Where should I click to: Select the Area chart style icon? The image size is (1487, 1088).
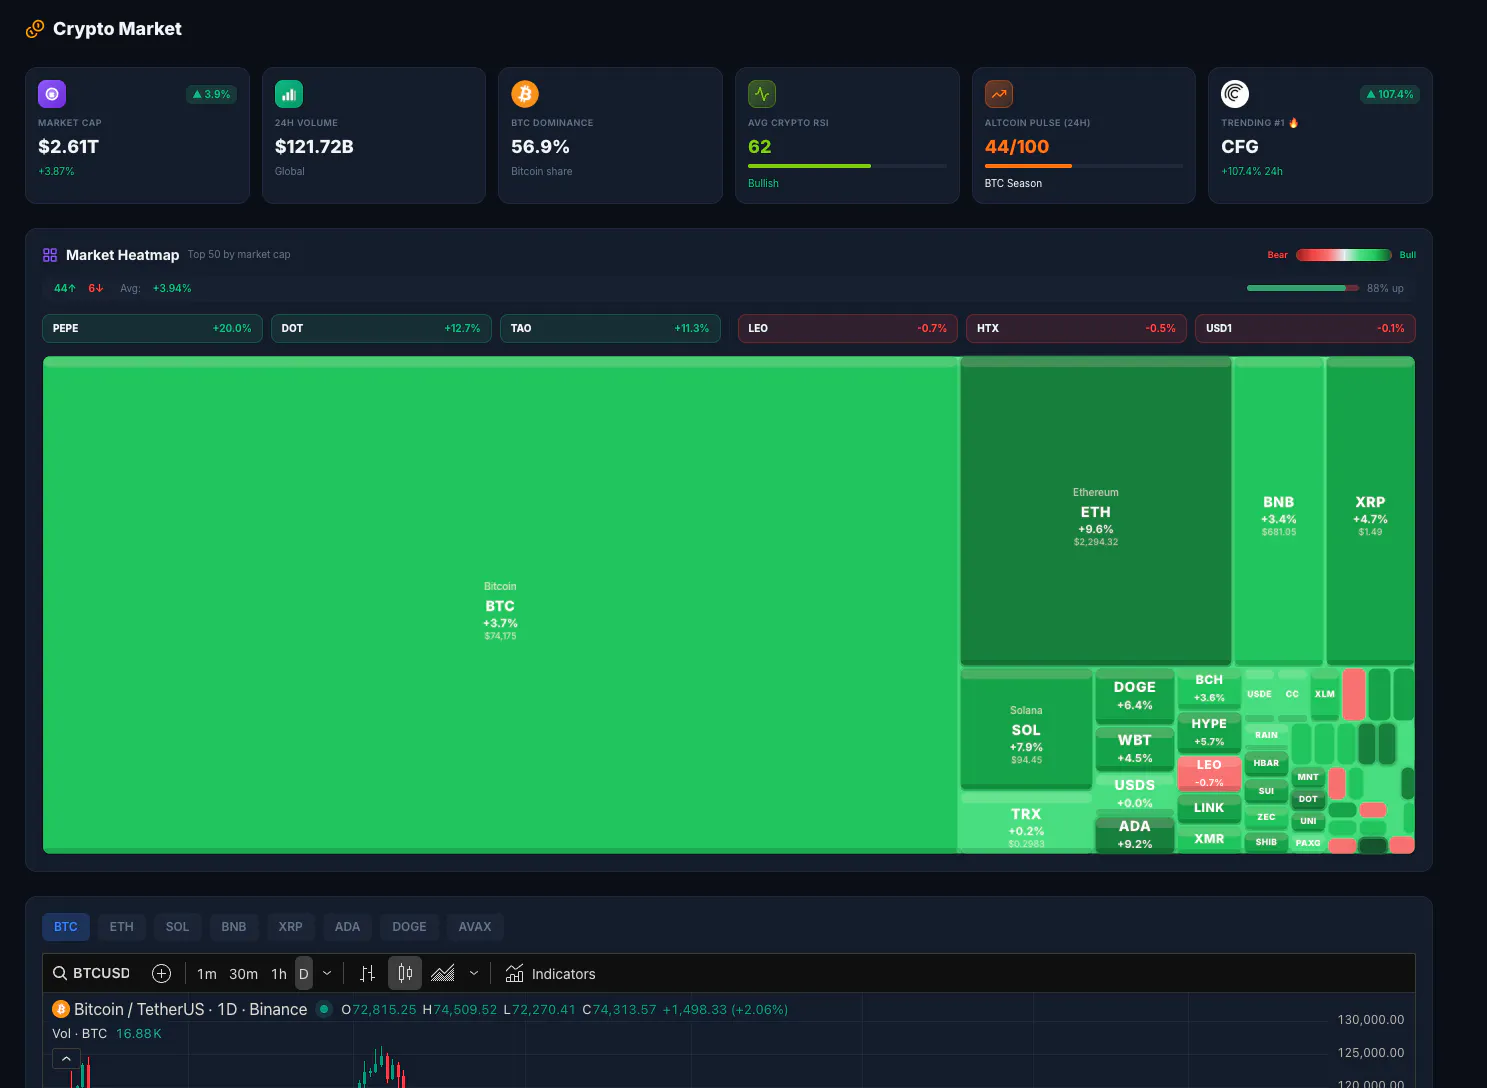(x=443, y=973)
